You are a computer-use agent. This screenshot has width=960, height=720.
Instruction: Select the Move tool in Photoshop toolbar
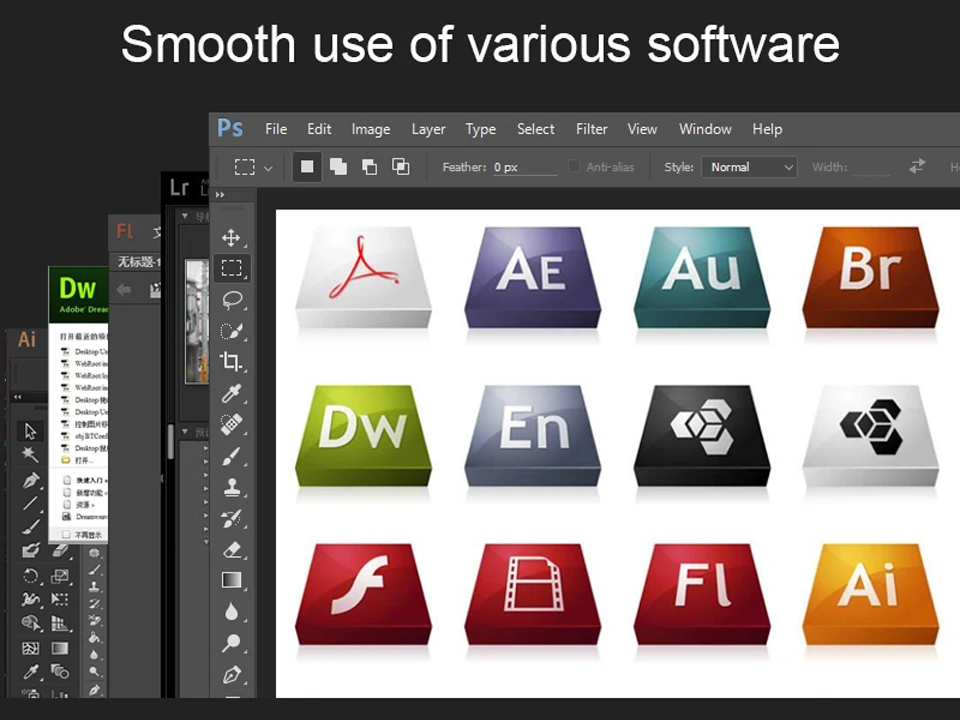point(231,238)
